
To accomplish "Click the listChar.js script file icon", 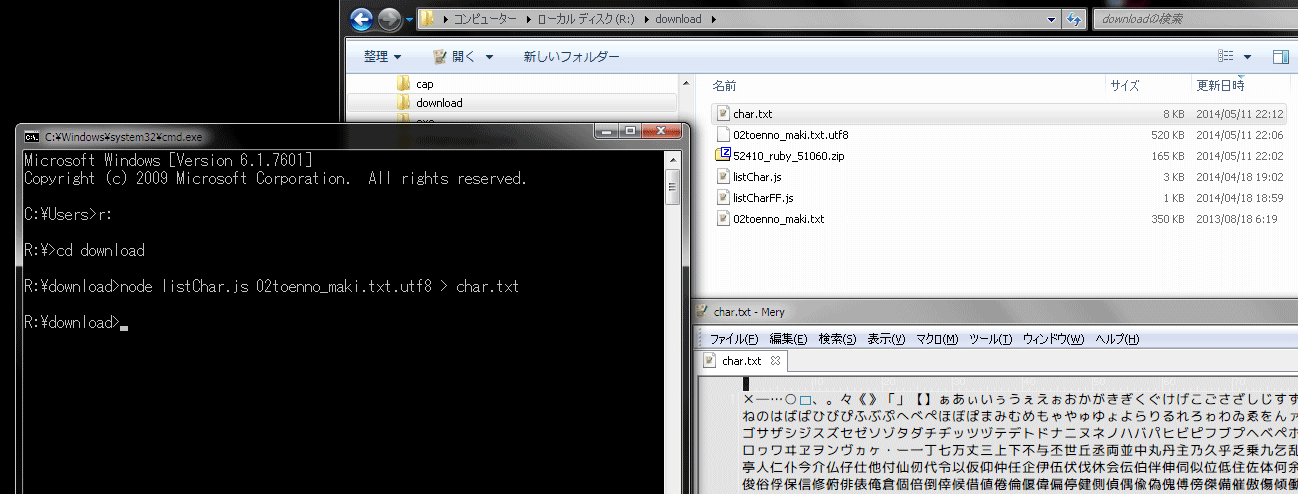I will point(723,177).
